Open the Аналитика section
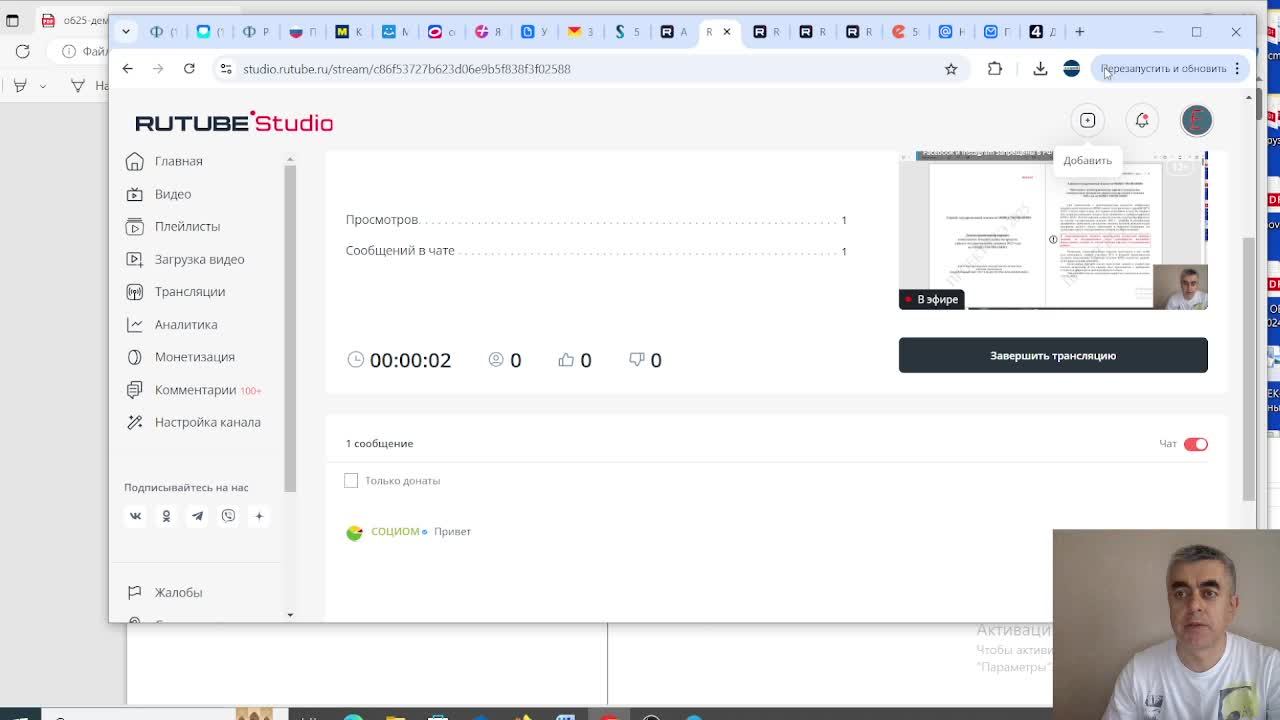 click(x=185, y=324)
